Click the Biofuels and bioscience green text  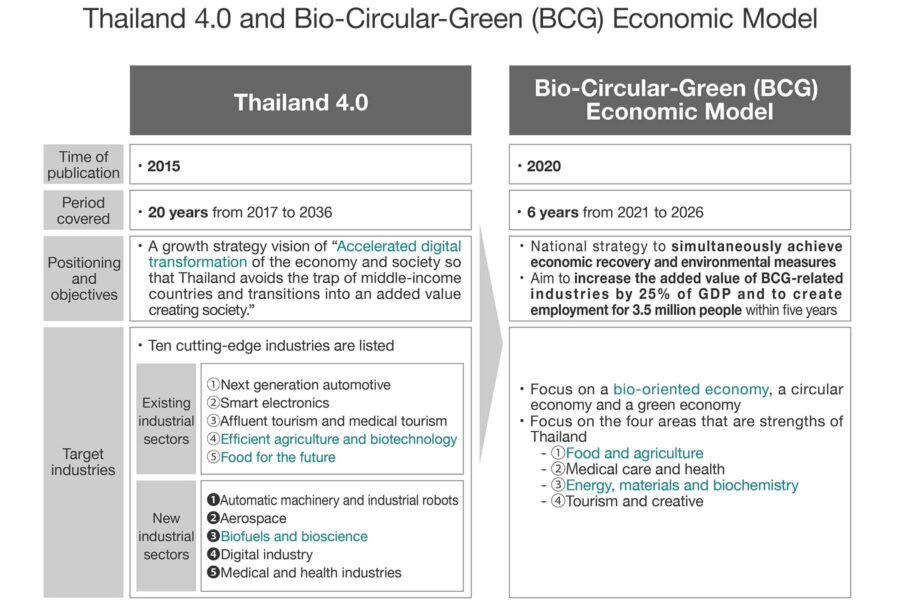tap(293, 536)
